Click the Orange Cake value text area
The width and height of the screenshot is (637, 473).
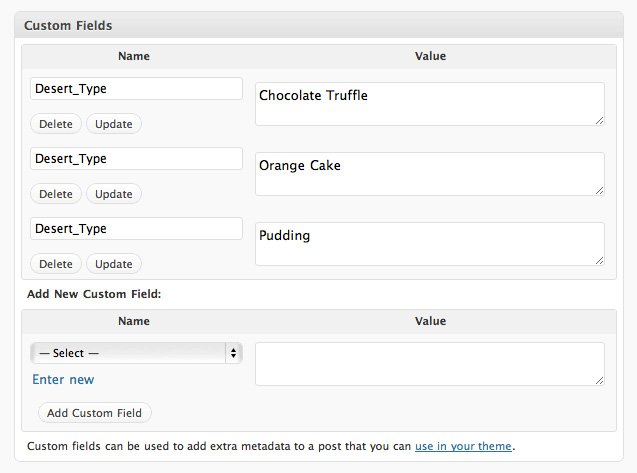[x=429, y=173]
